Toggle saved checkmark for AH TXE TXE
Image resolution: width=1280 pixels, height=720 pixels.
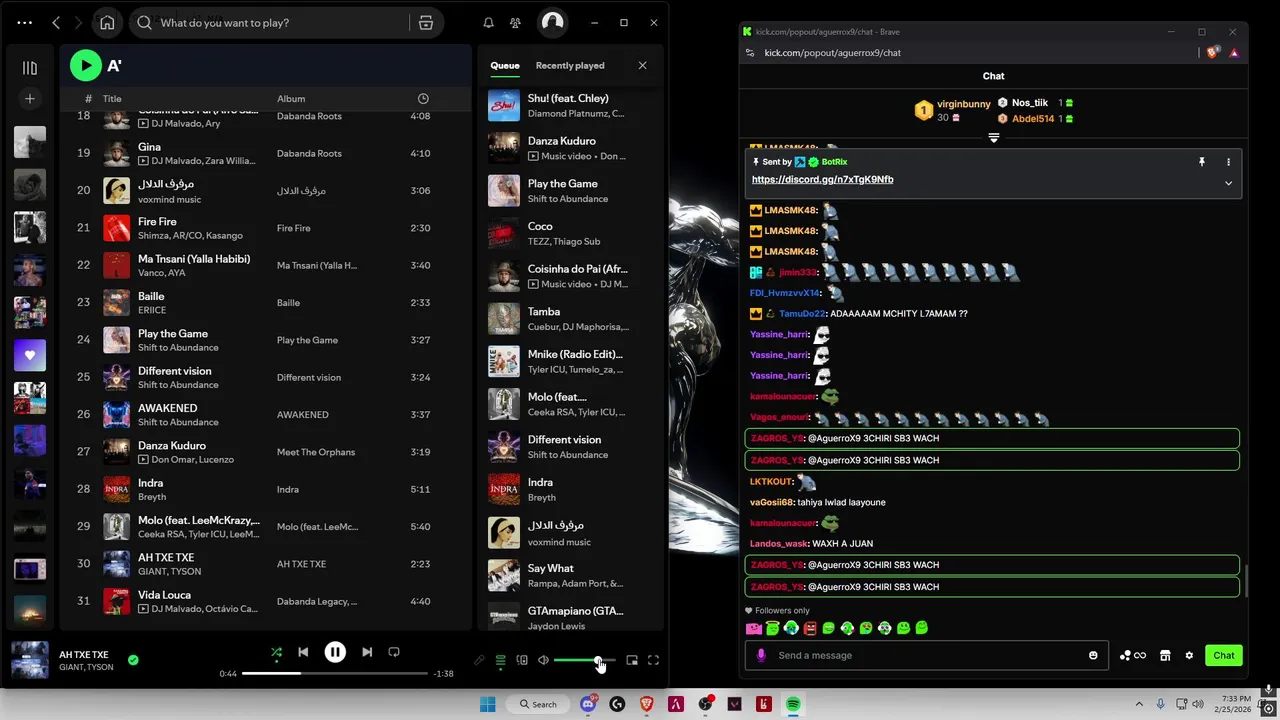click(x=133, y=660)
